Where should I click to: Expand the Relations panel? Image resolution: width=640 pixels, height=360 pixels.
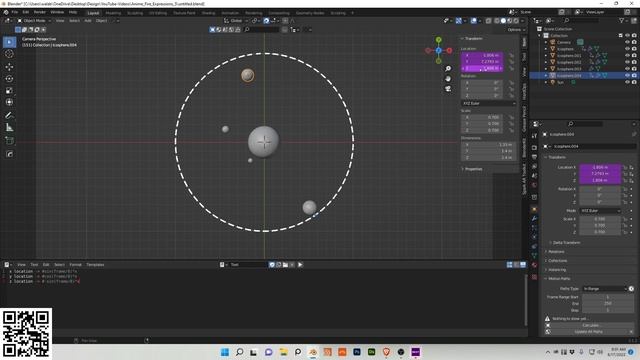tap(556, 252)
